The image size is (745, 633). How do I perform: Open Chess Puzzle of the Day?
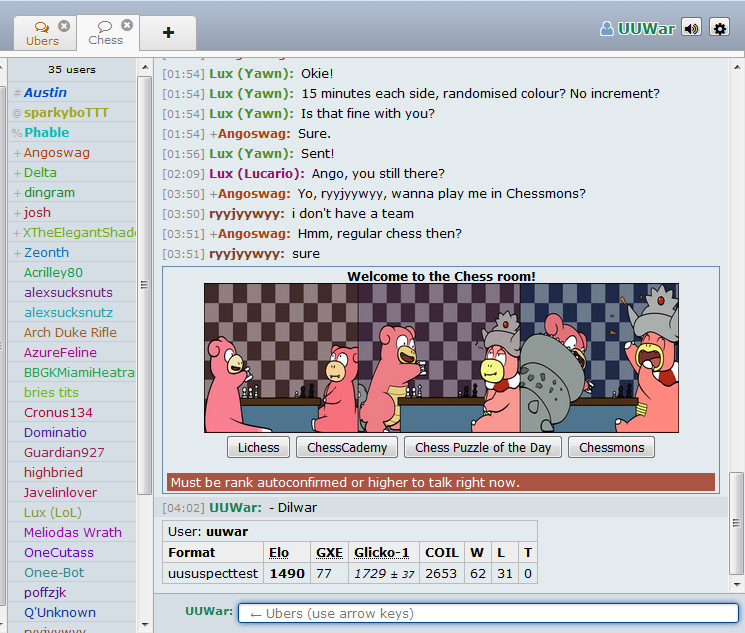click(x=483, y=448)
